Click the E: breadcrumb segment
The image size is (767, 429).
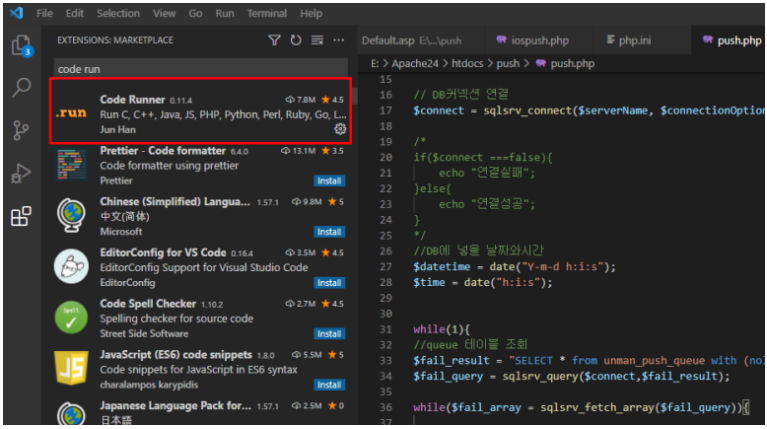pyautogui.click(x=374, y=64)
